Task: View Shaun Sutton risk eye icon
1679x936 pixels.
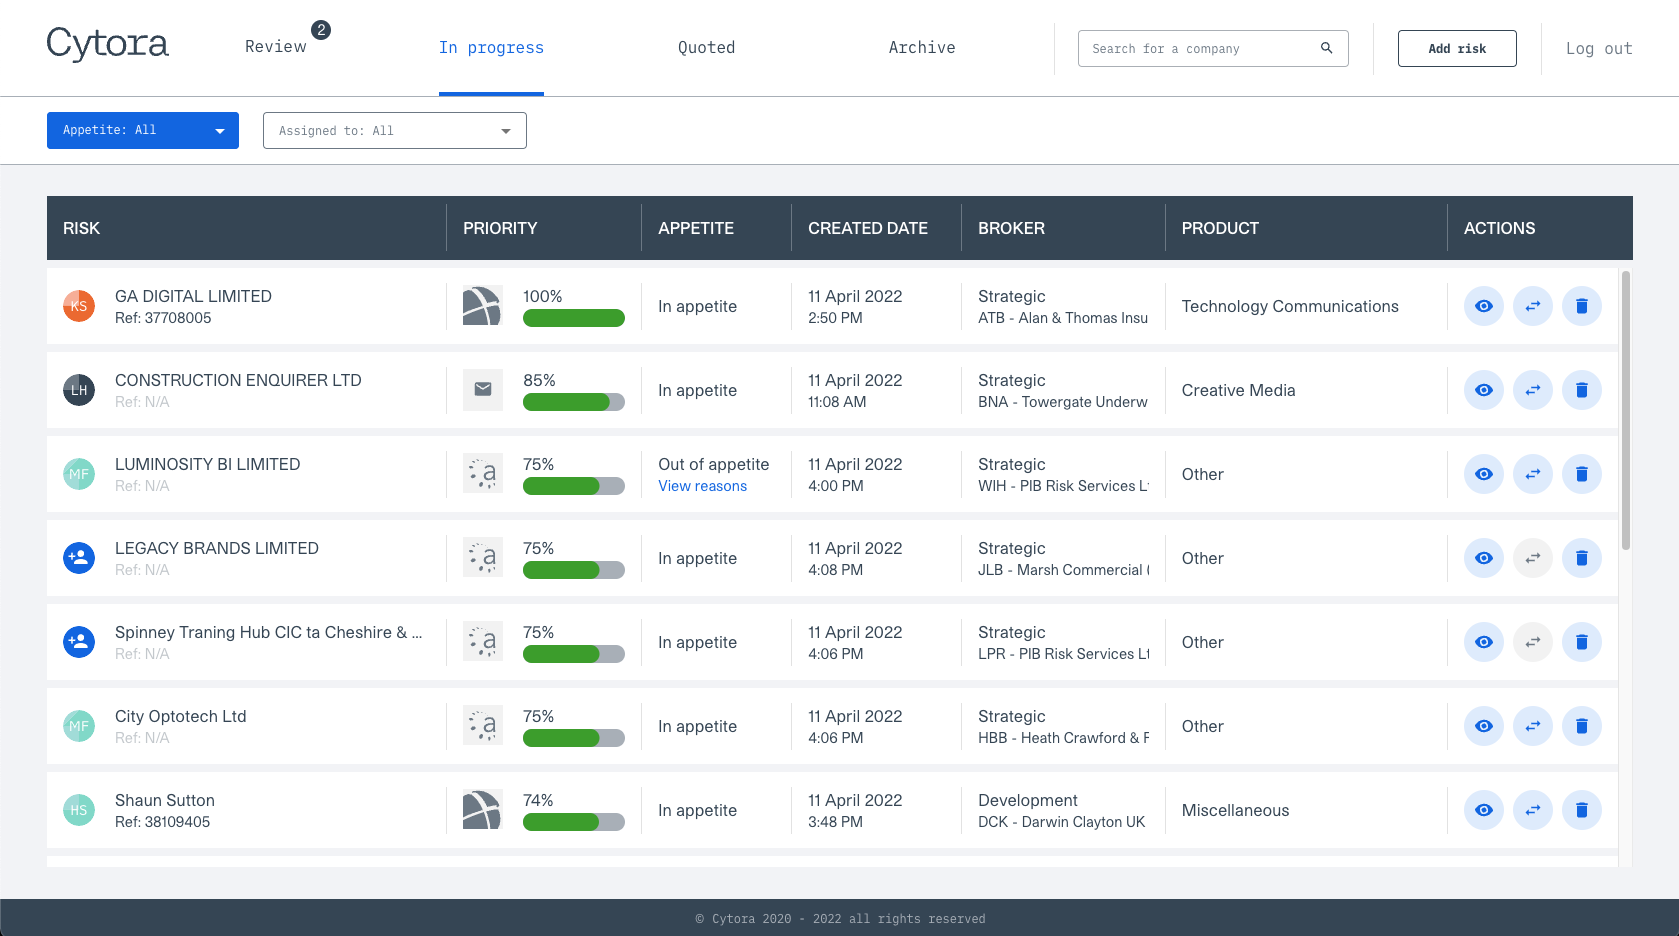Action: click(x=1484, y=810)
